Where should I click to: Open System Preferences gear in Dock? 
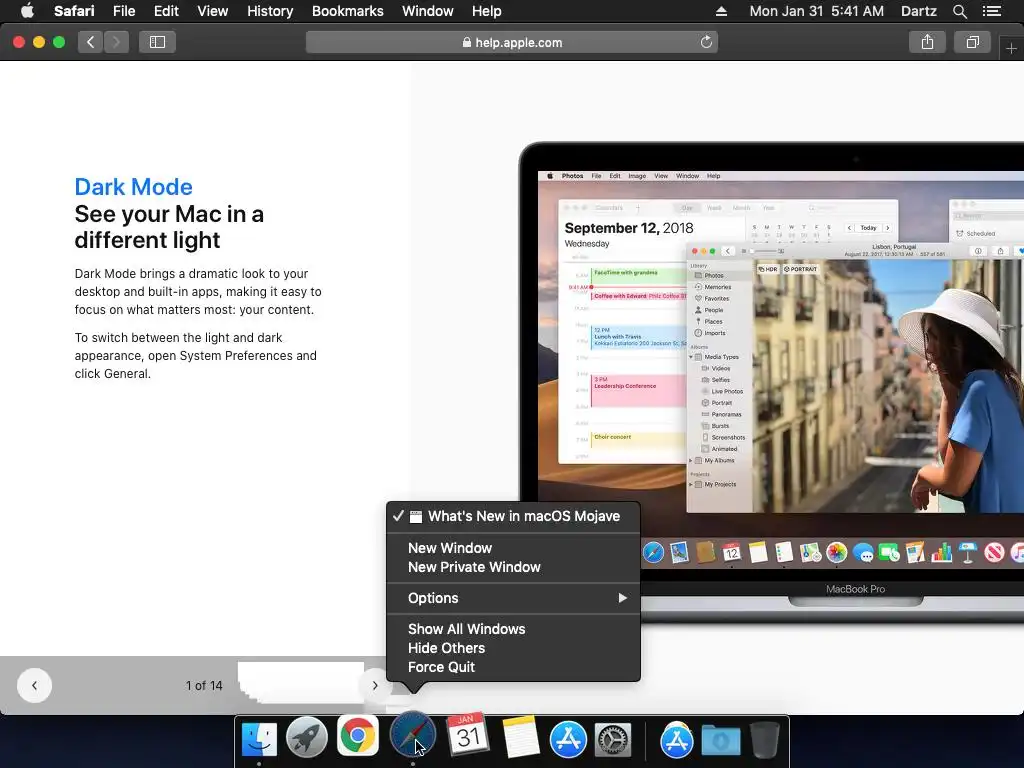(613, 740)
